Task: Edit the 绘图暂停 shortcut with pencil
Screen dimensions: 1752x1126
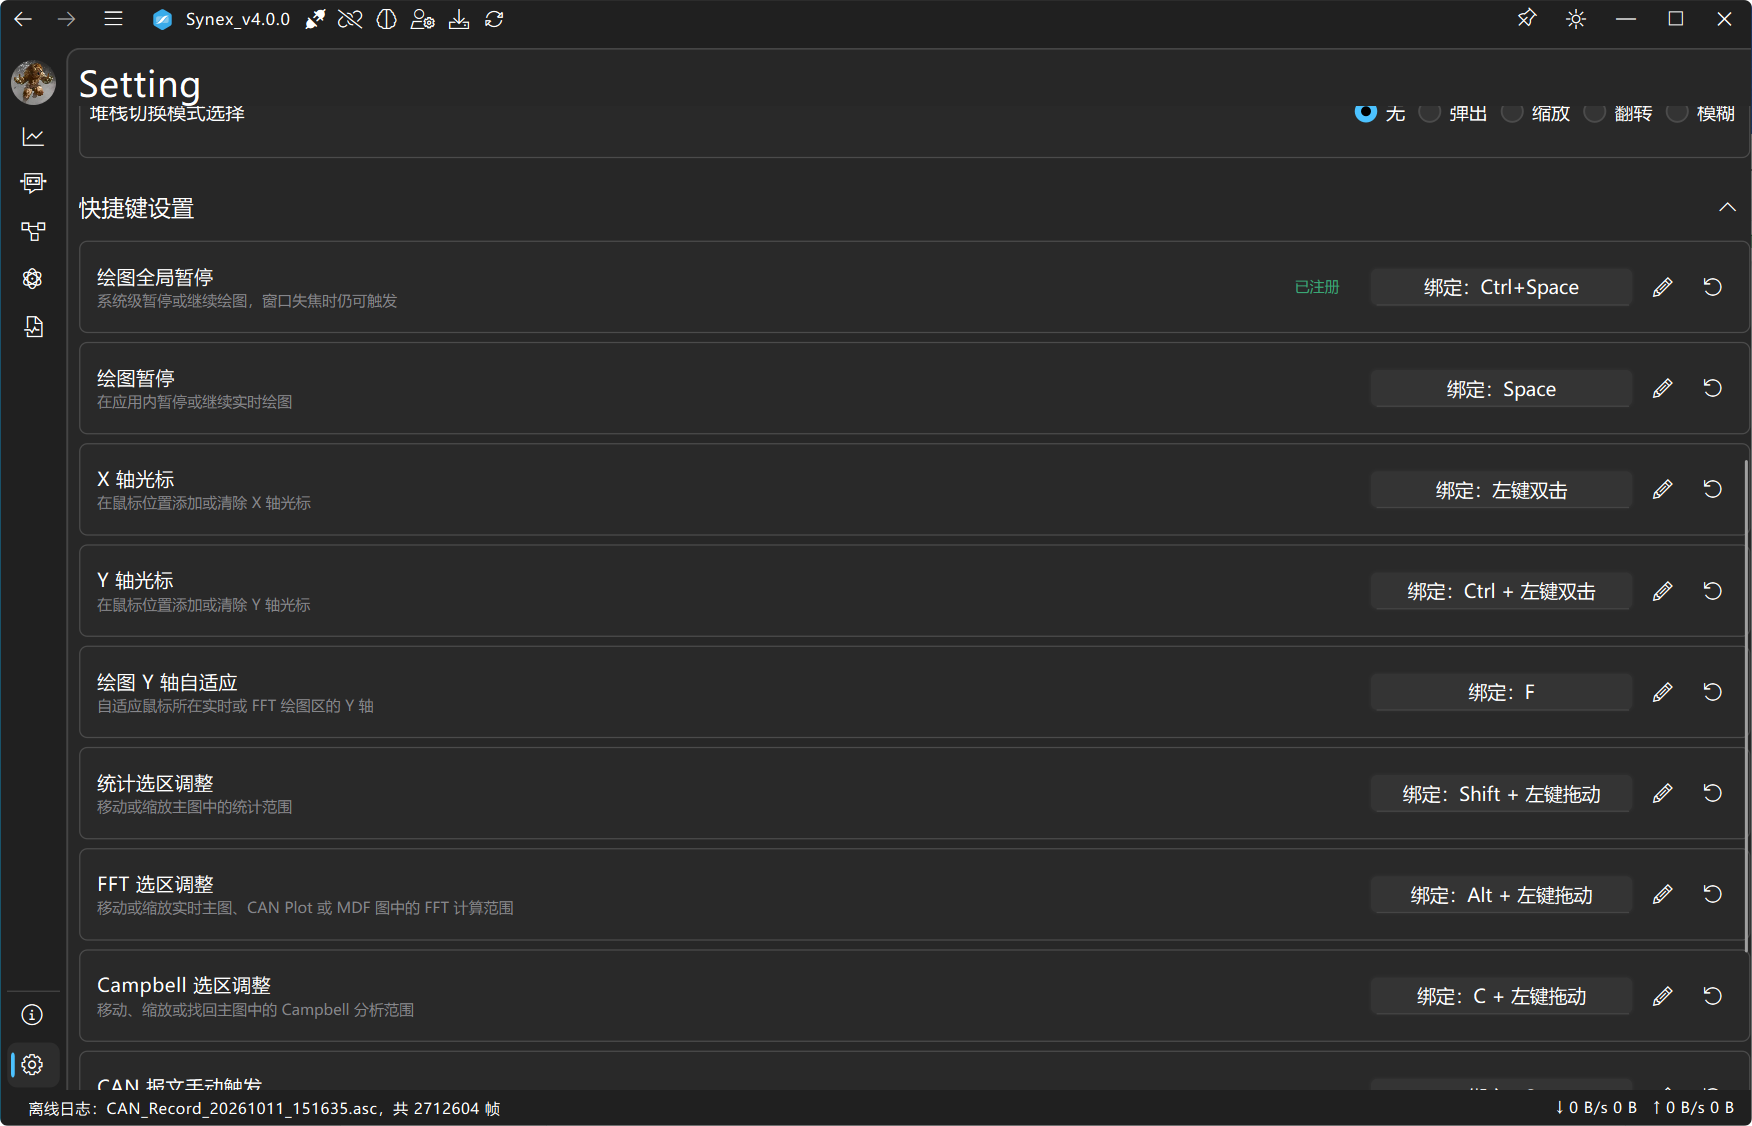Action: [1662, 388]
